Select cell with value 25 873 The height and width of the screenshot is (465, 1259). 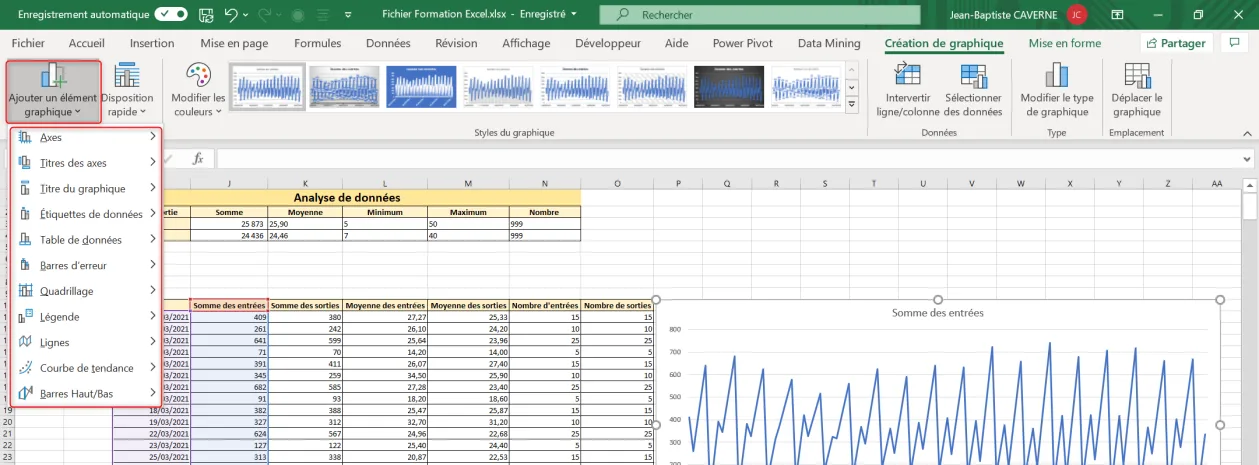[x=230, y=224]
